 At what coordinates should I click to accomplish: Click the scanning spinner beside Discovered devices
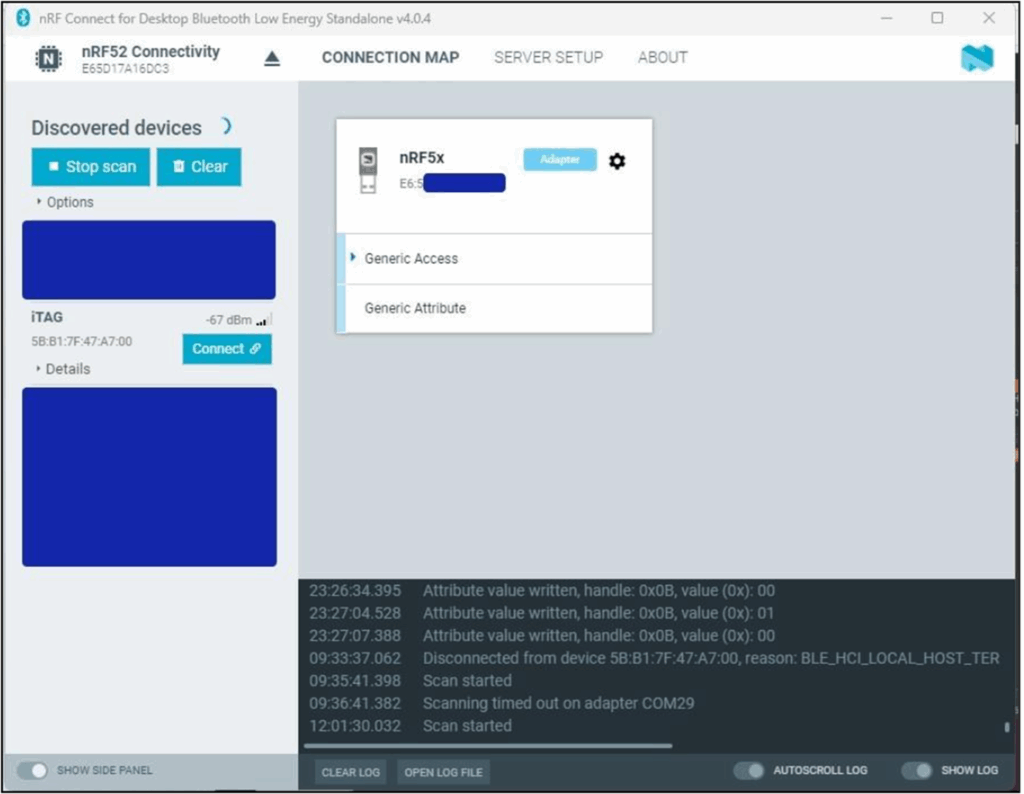click(226, 126)
